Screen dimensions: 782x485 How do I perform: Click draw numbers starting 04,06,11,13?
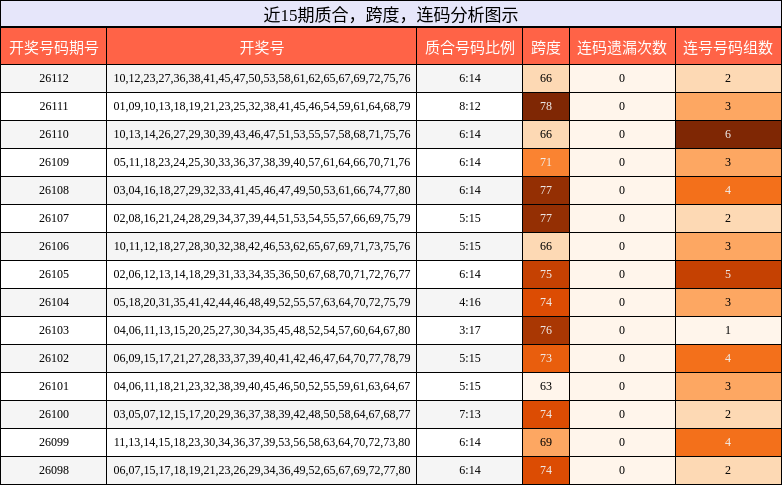click(262, 330)
